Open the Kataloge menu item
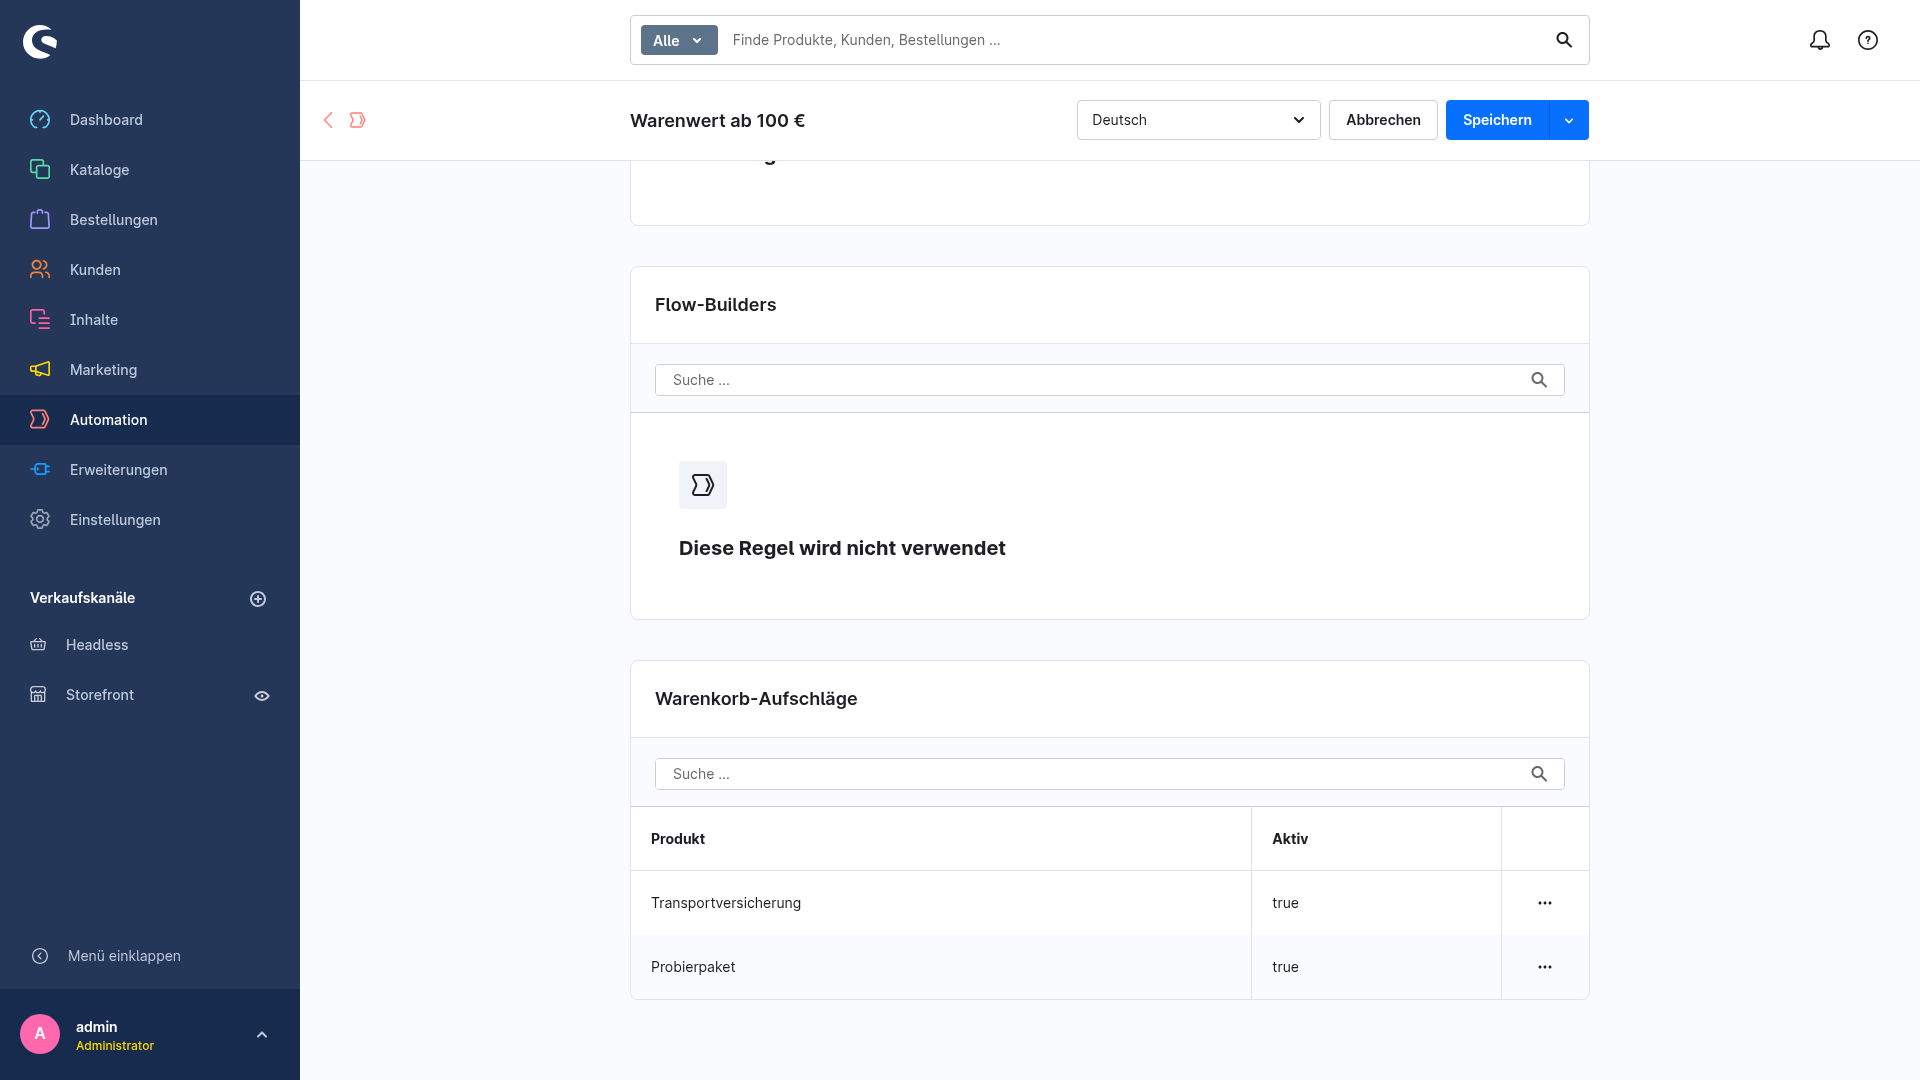1920x1080 pixels. (150, 170)
